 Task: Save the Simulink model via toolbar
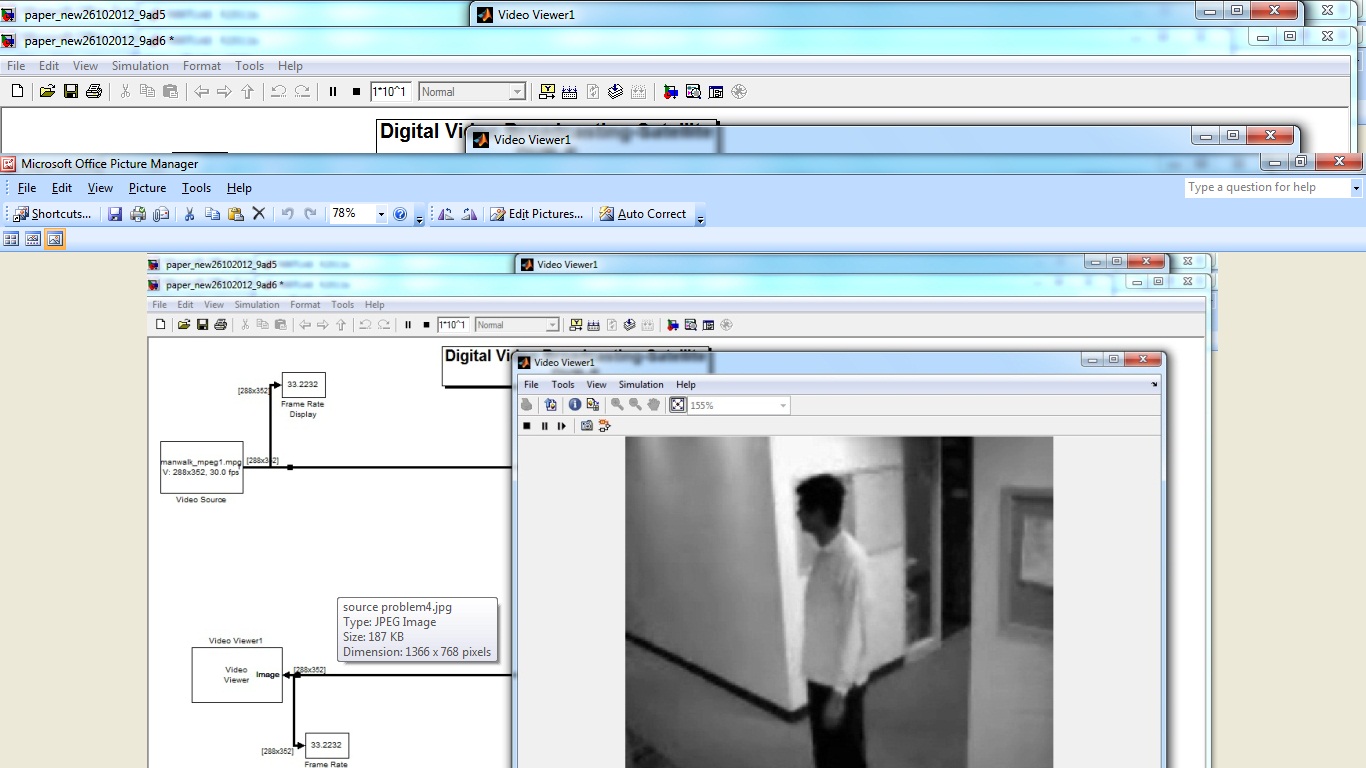click(x=71, y=92)
